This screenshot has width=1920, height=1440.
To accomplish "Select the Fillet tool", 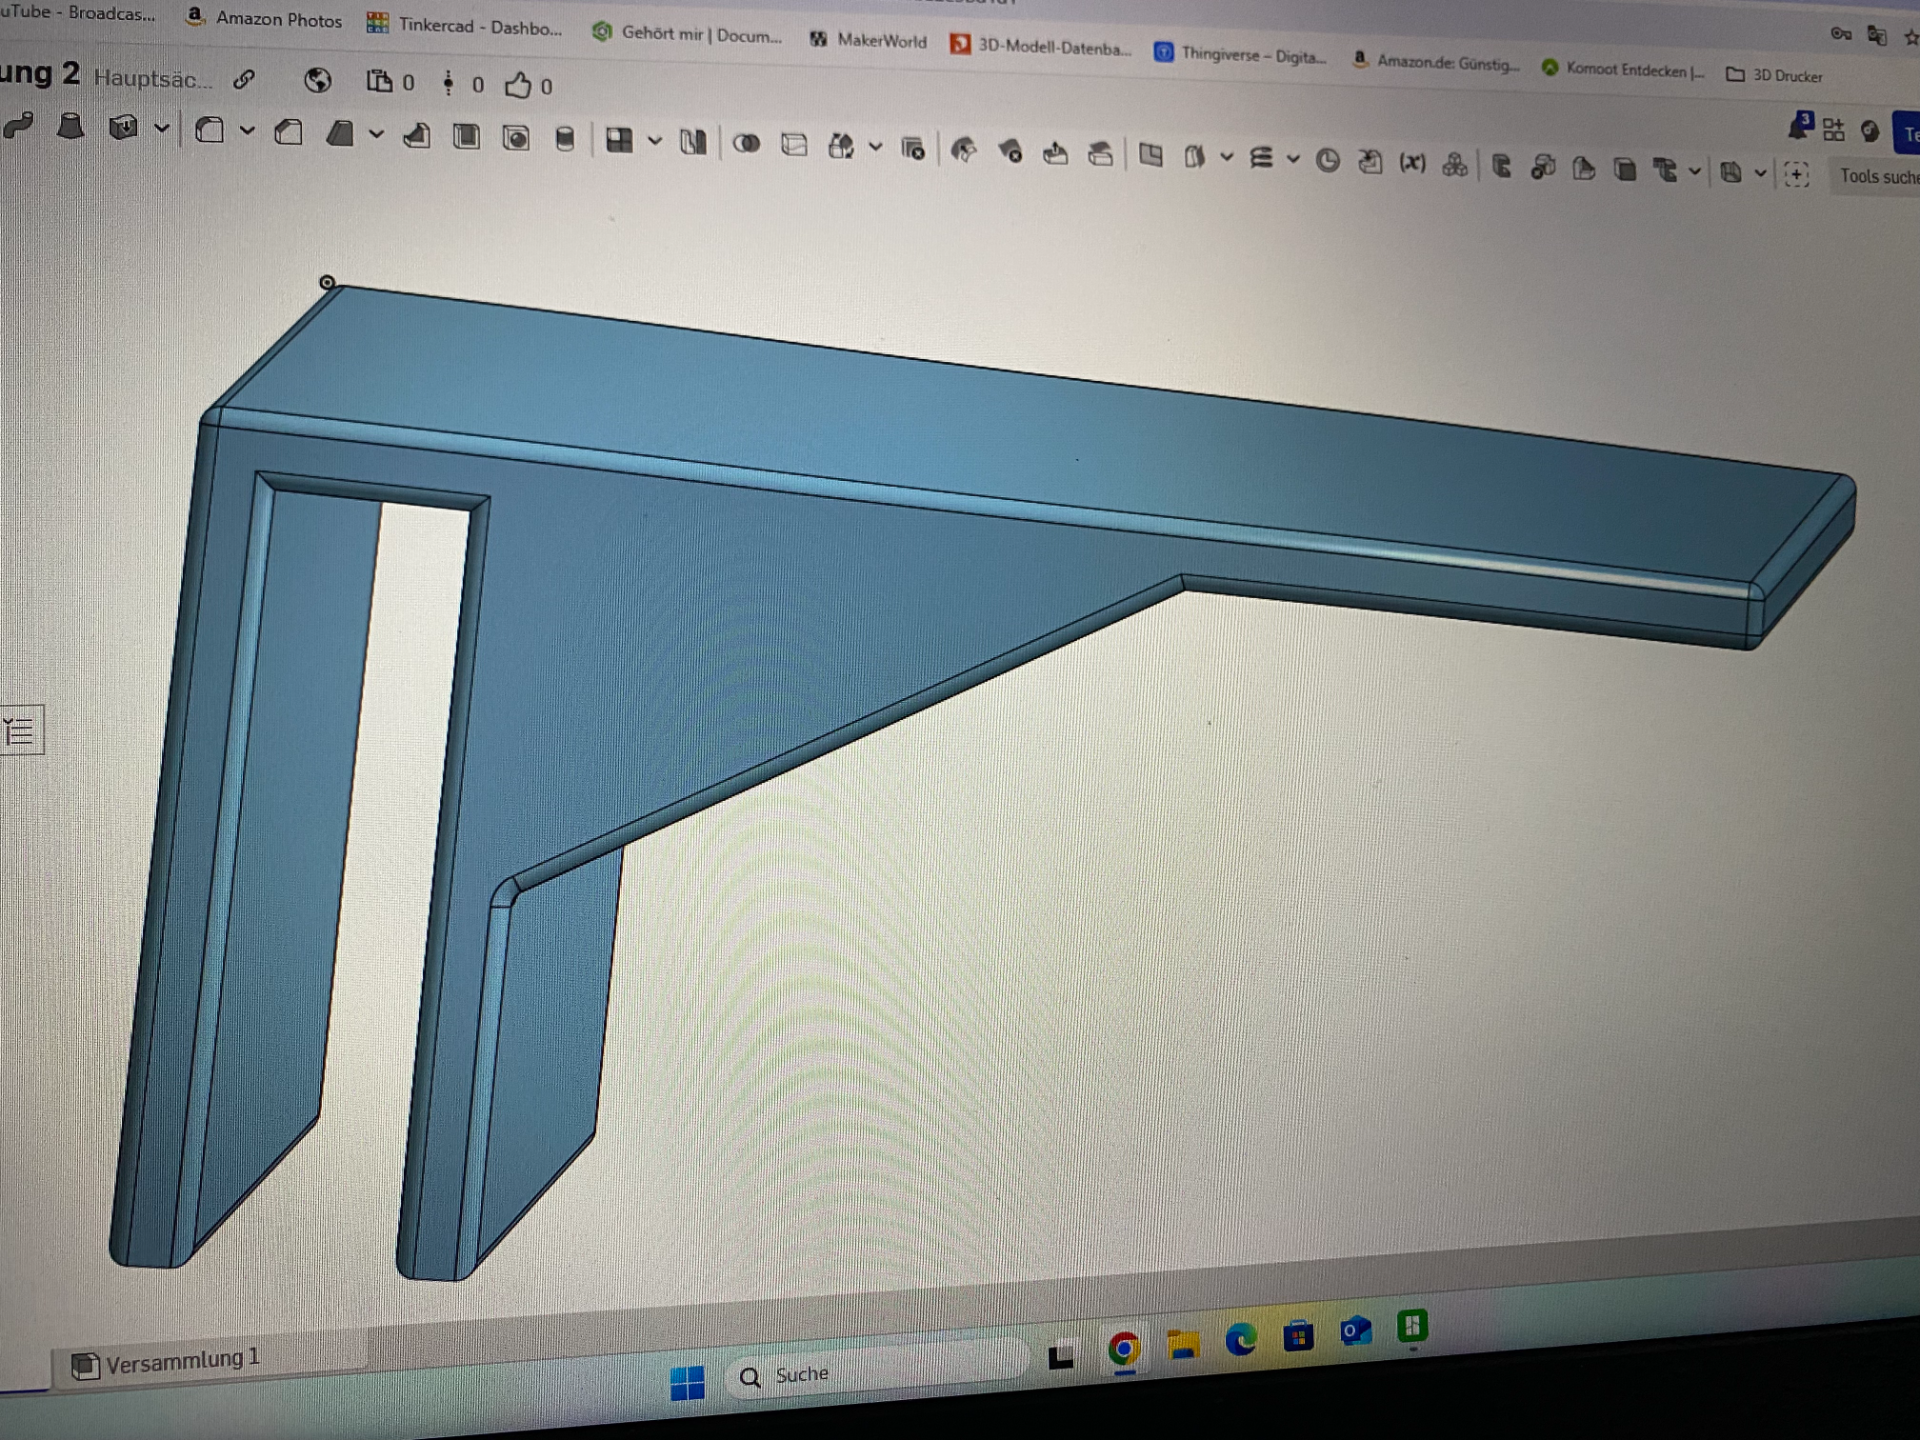I will click(210, 130).
